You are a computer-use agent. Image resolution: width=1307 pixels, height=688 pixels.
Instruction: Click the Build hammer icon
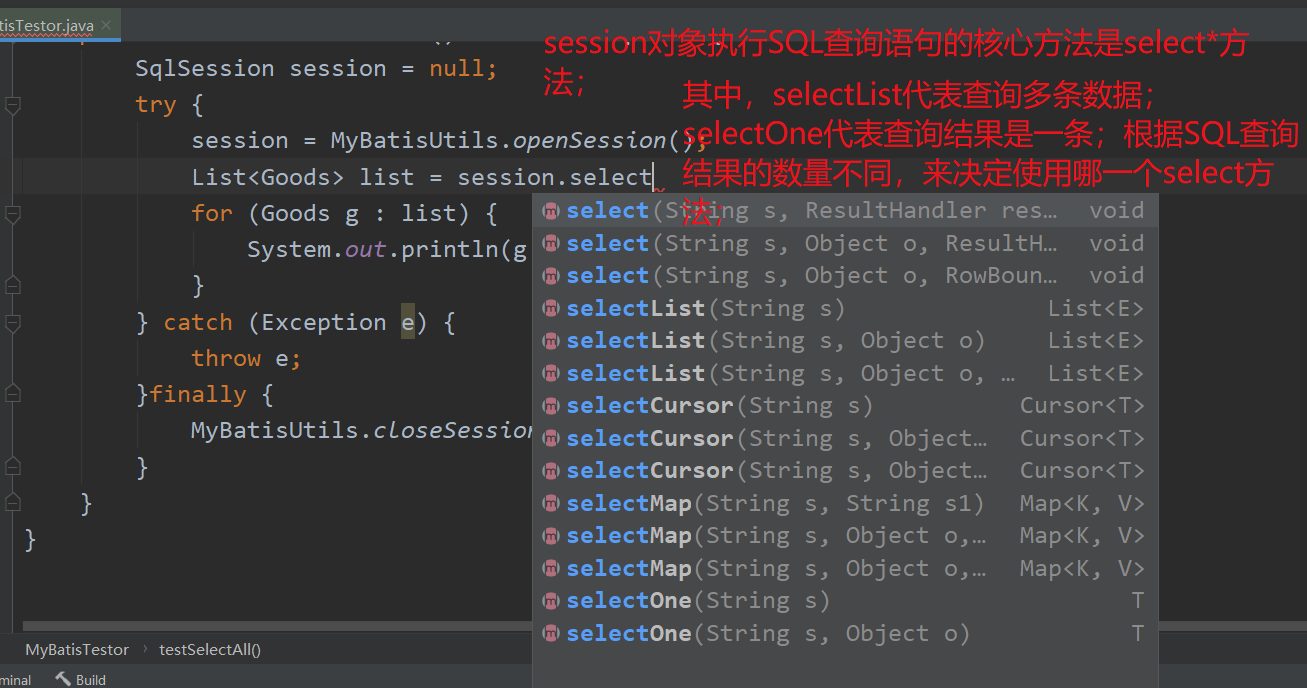(63, 679)
